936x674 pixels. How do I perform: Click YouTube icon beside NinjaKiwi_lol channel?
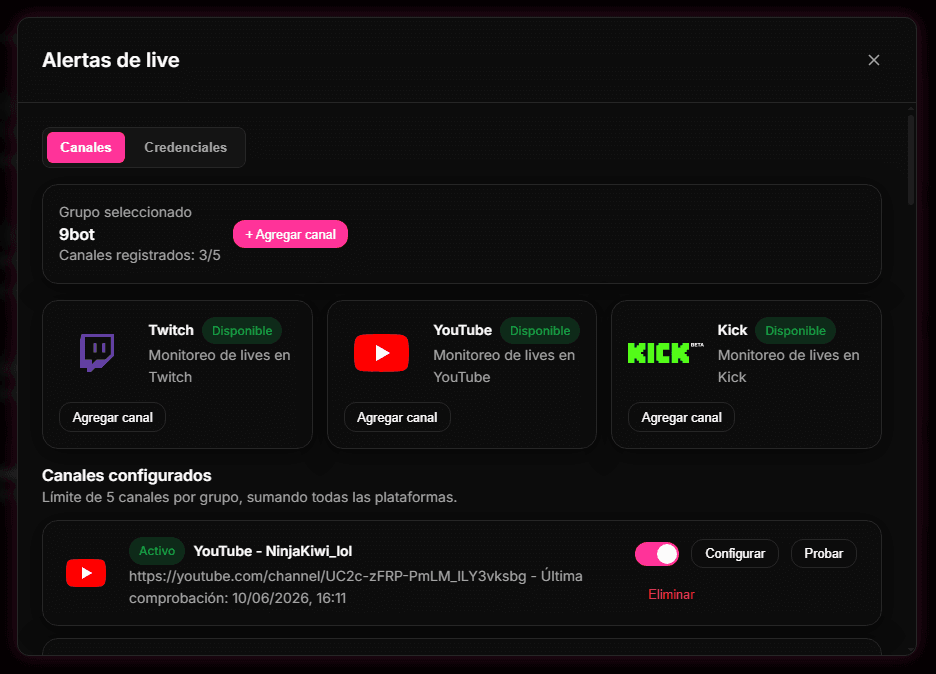point(86,573)
